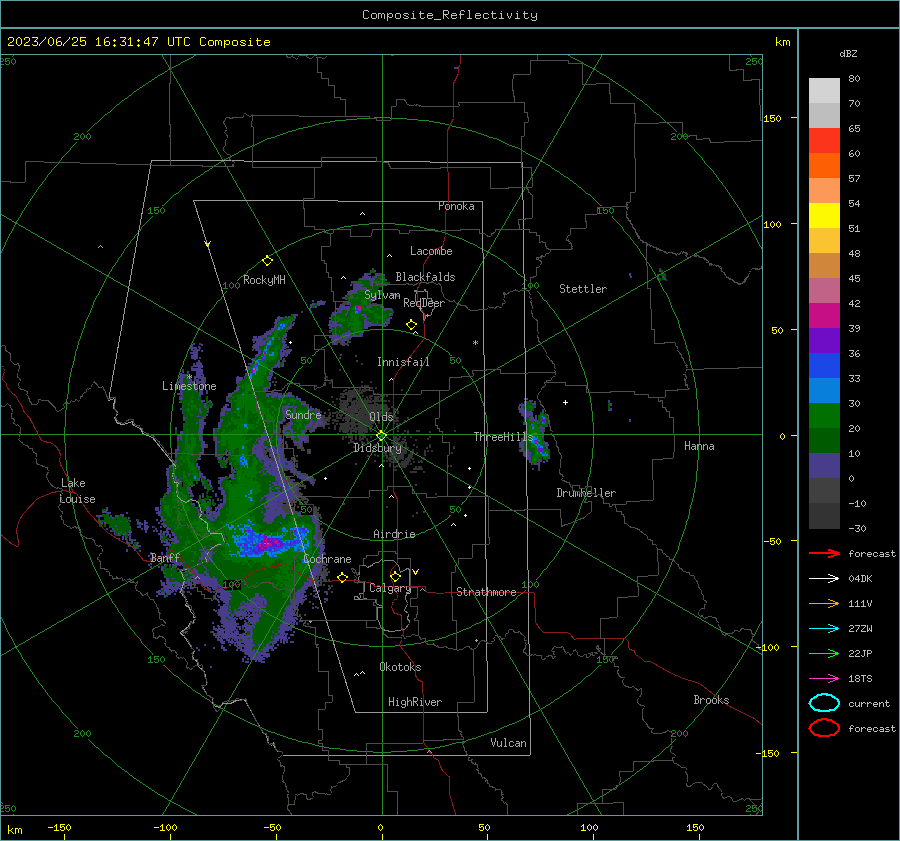
Task: Click the white plus marker west of Hanna
Action: point(565,402)
